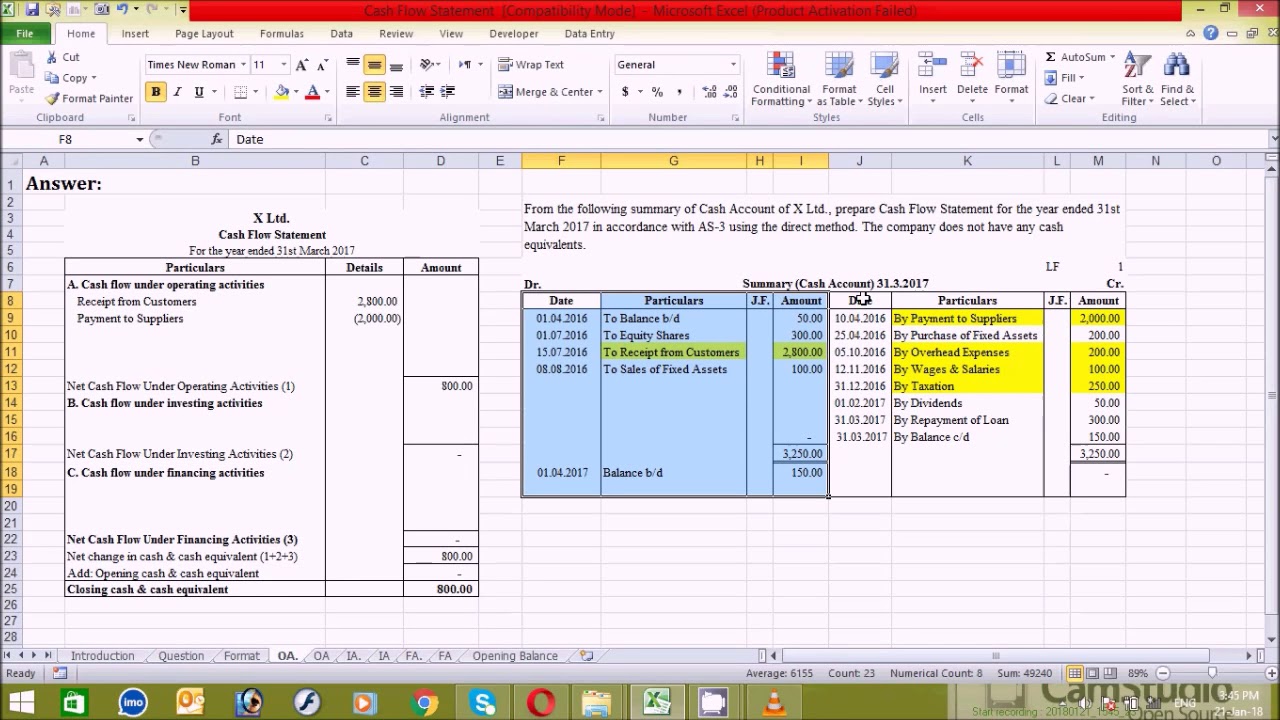Click the Format as Table icon
The image size is (1280, 720).
pos(839,67)
